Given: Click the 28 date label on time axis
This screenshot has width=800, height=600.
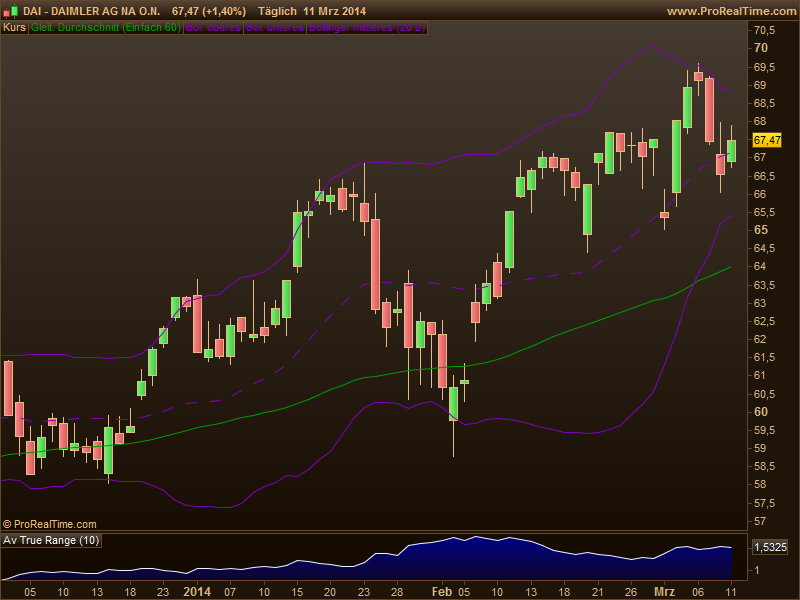Looking at the screenshot, I should (397, 592).
